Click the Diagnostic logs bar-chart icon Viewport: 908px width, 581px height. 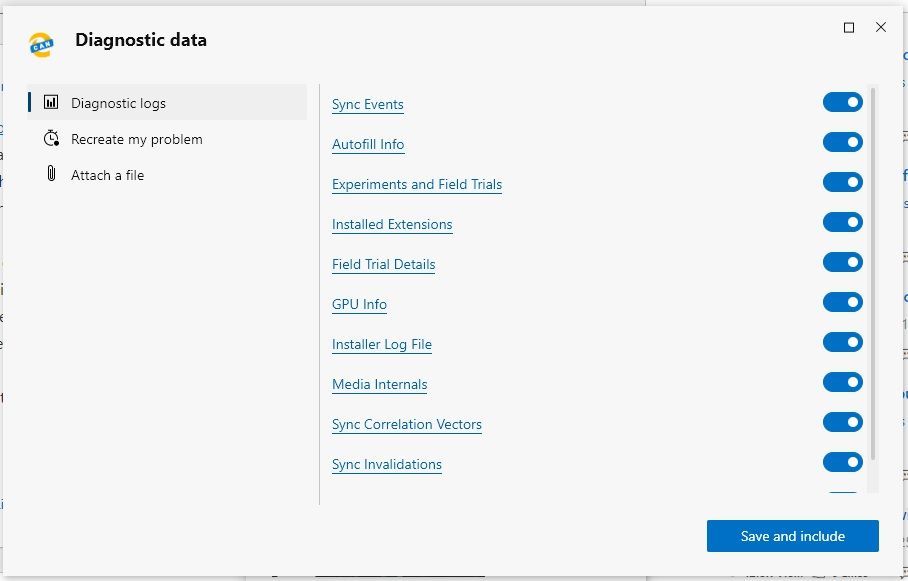tap(51, 103)
